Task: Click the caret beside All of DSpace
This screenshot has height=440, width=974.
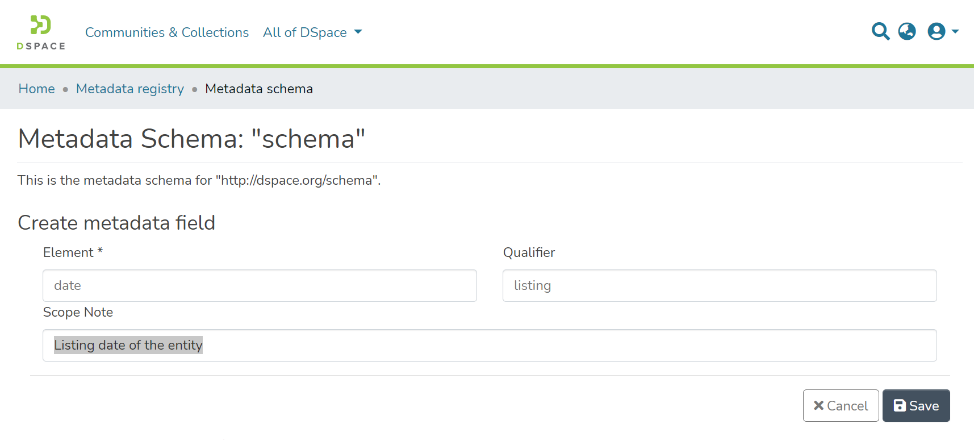Action: pos(358,32)
